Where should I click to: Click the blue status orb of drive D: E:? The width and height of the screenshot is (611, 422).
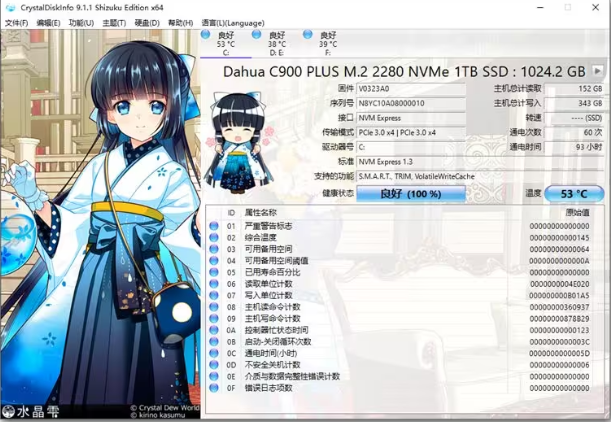(x=256, y=34)
